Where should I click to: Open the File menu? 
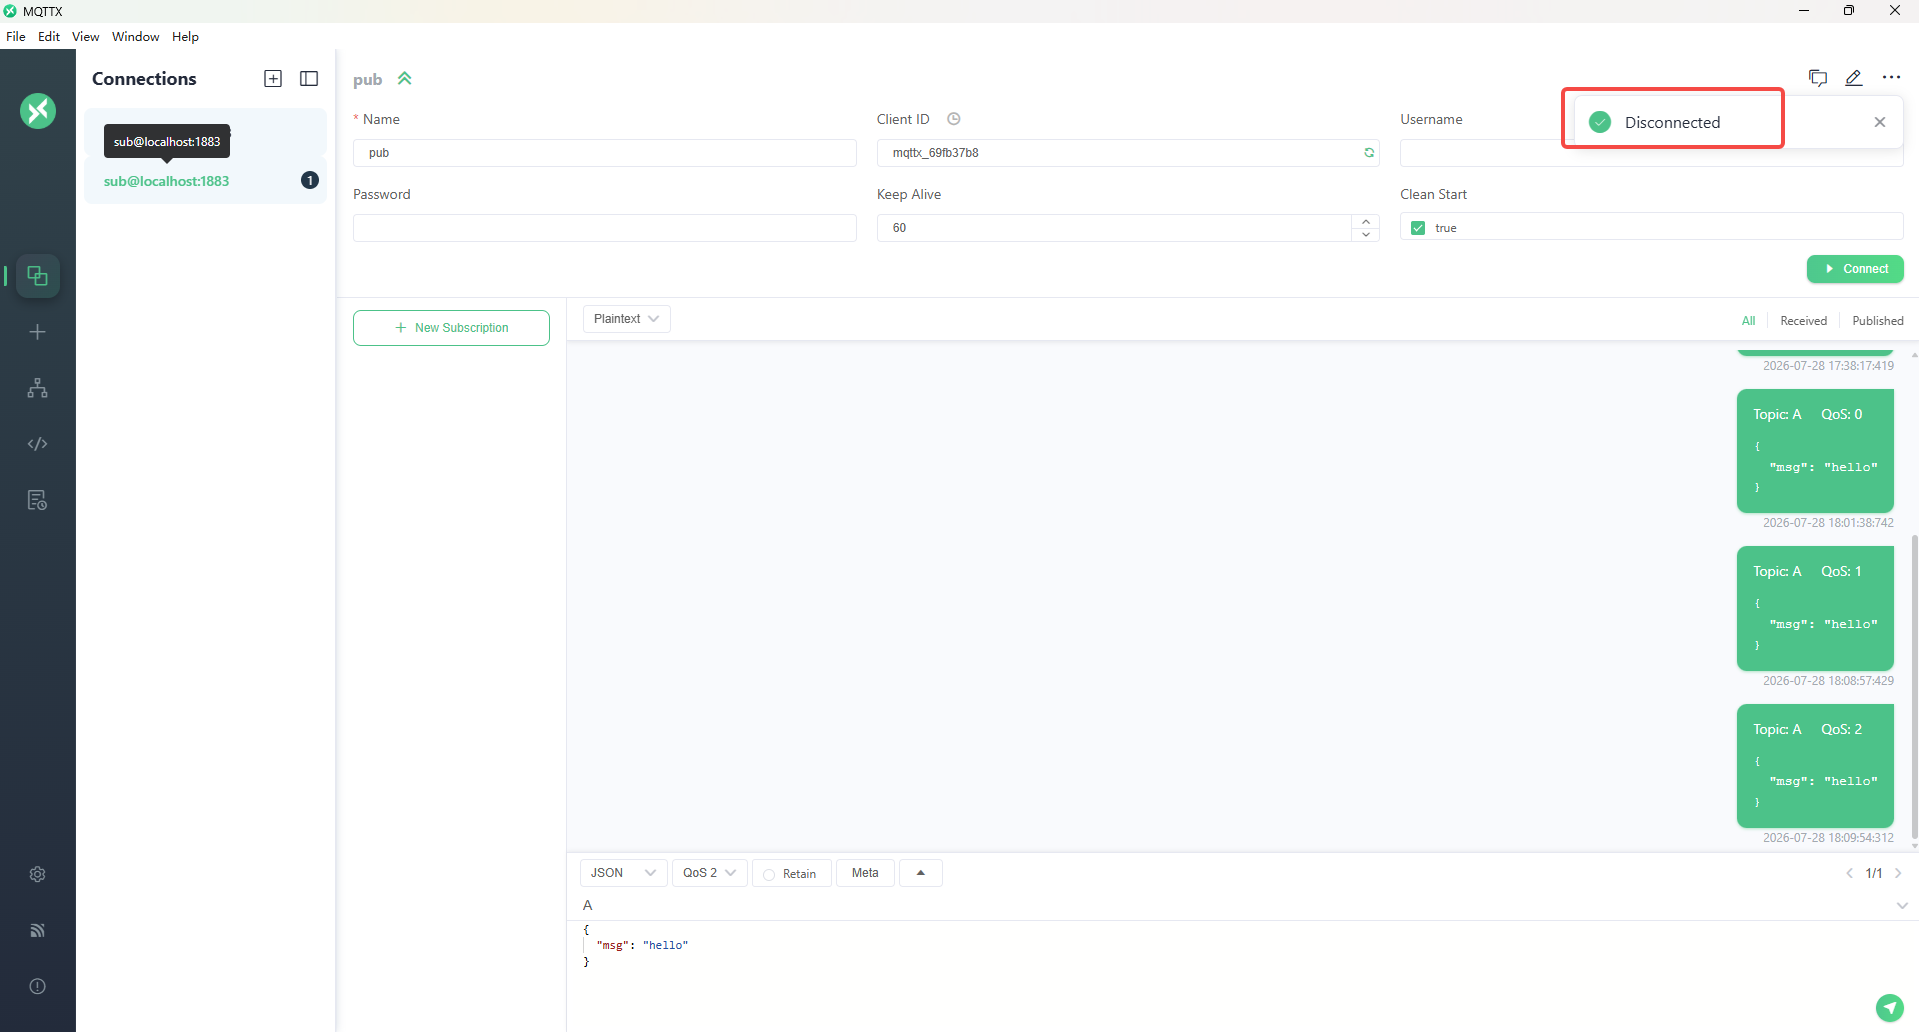(16, 37)
